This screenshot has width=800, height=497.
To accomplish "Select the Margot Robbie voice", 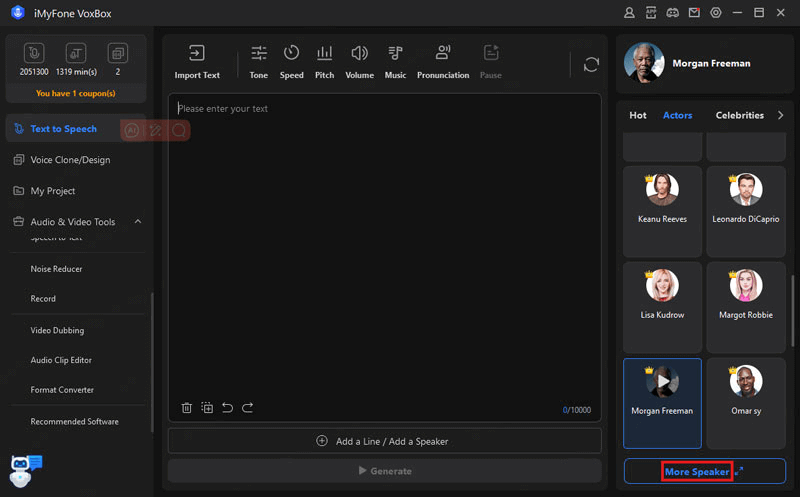I will pyautogui.click(x=746, y=307).
